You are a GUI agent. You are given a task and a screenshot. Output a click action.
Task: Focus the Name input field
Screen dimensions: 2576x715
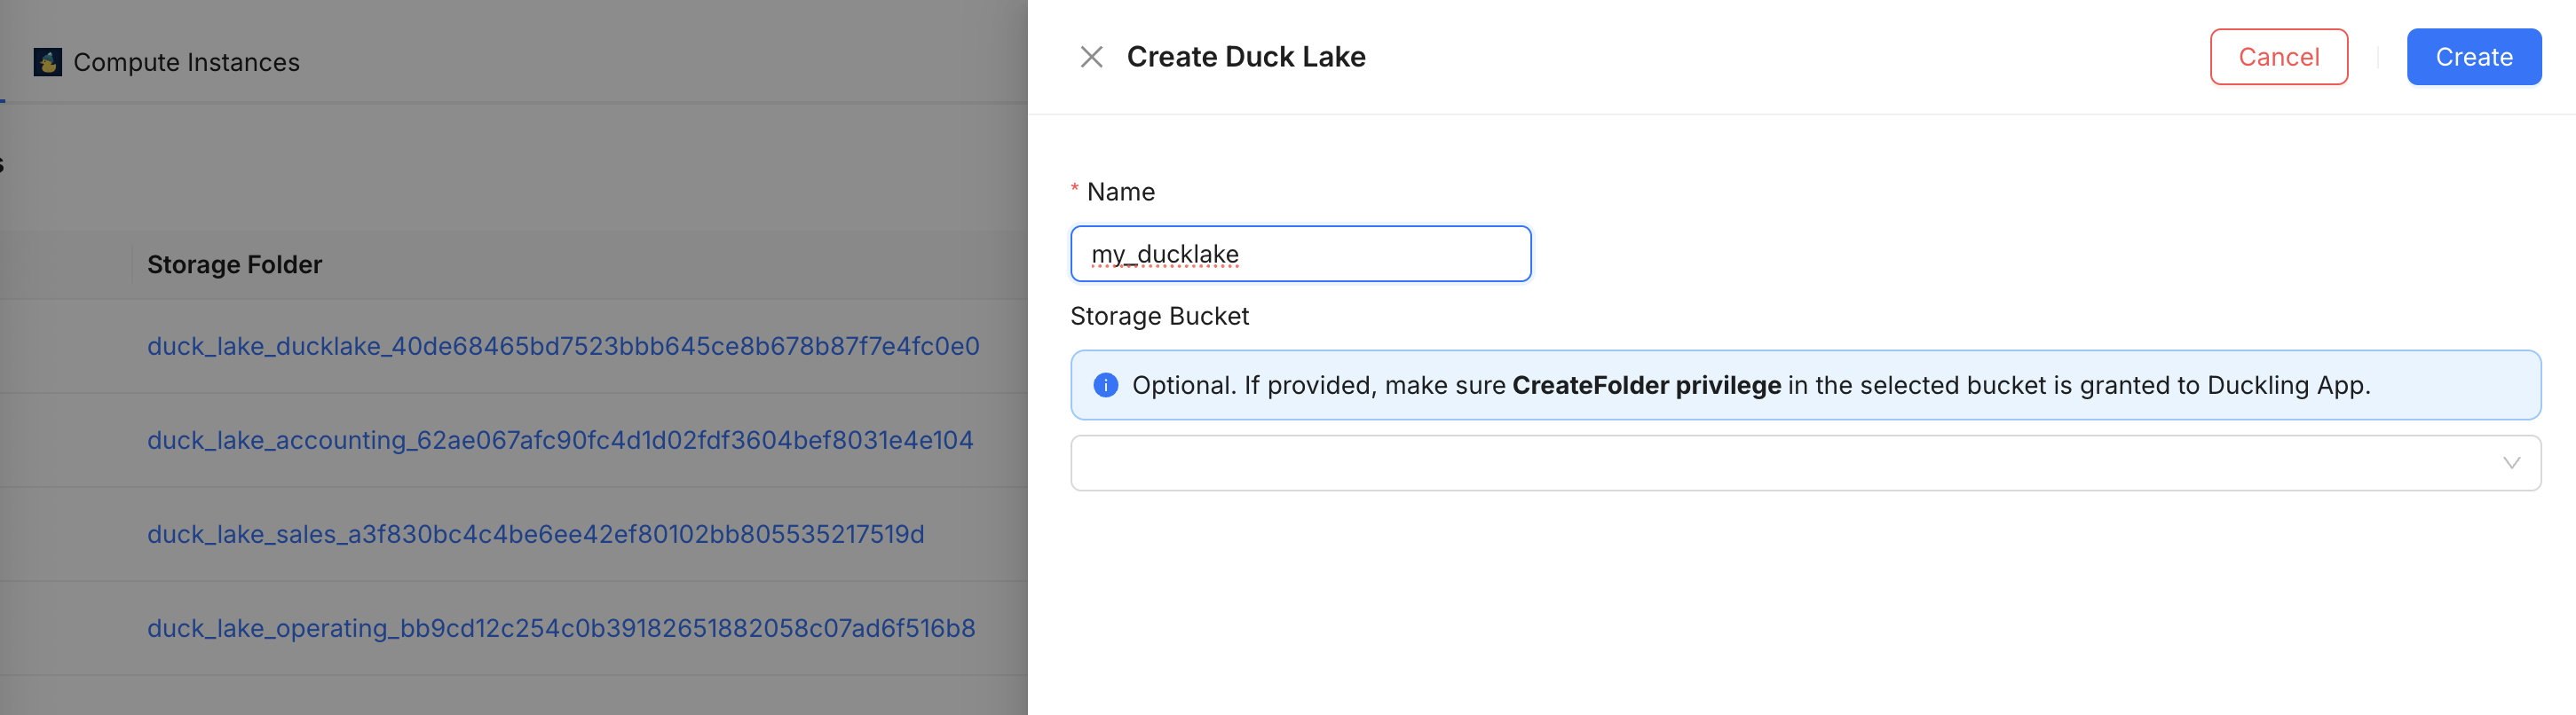pos(1300,254)
